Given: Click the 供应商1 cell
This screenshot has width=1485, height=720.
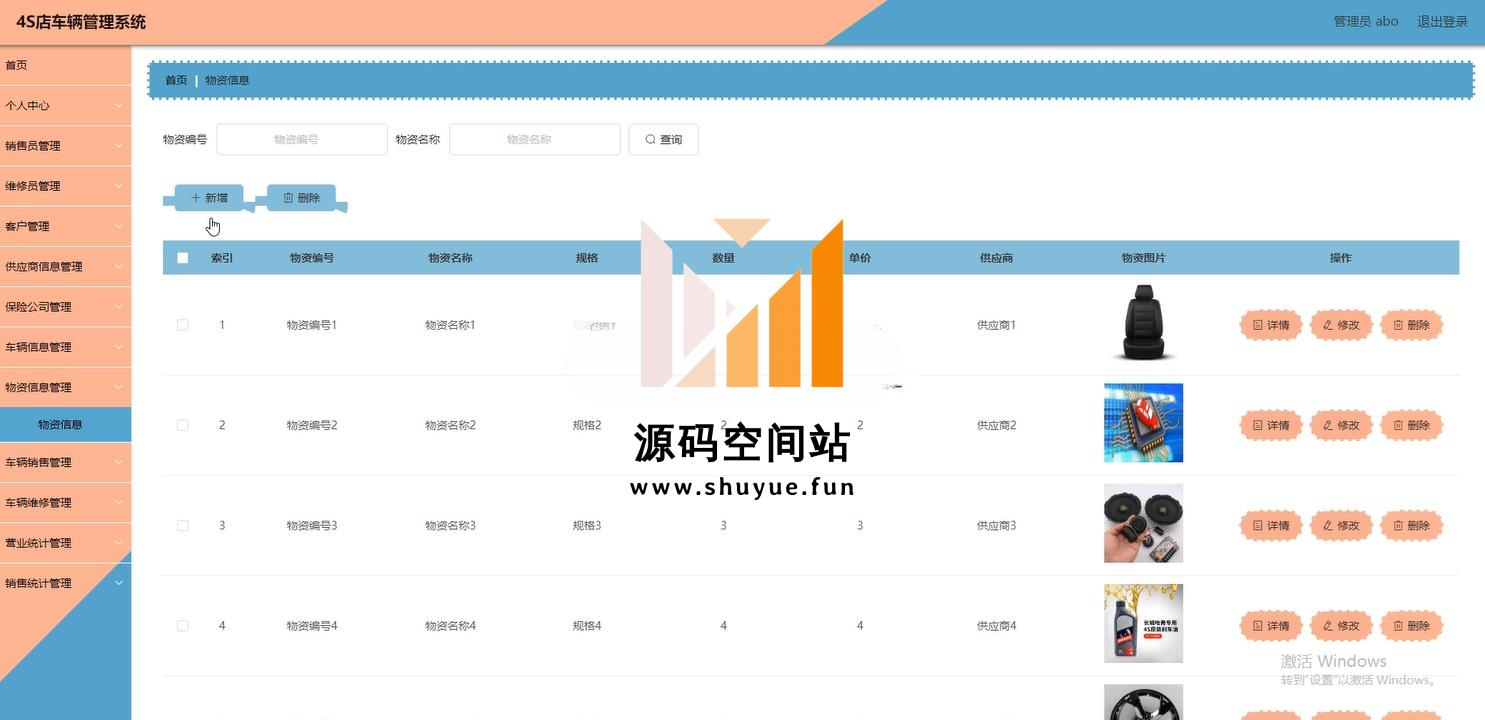Looking at the screenshot, I should click(x=996, y=325).
